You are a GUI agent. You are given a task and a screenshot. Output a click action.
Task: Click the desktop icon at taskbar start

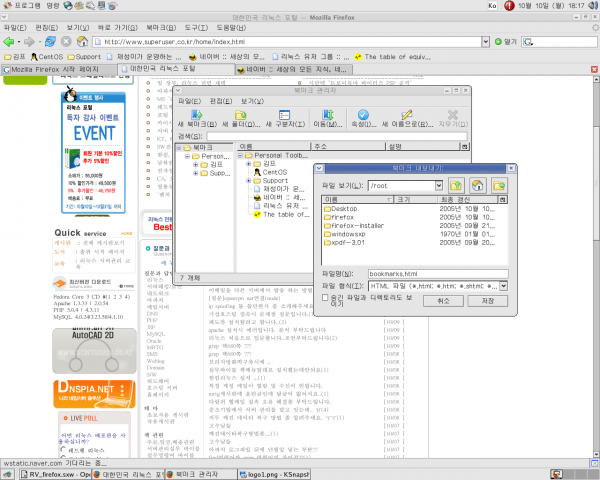click(8, 474)
